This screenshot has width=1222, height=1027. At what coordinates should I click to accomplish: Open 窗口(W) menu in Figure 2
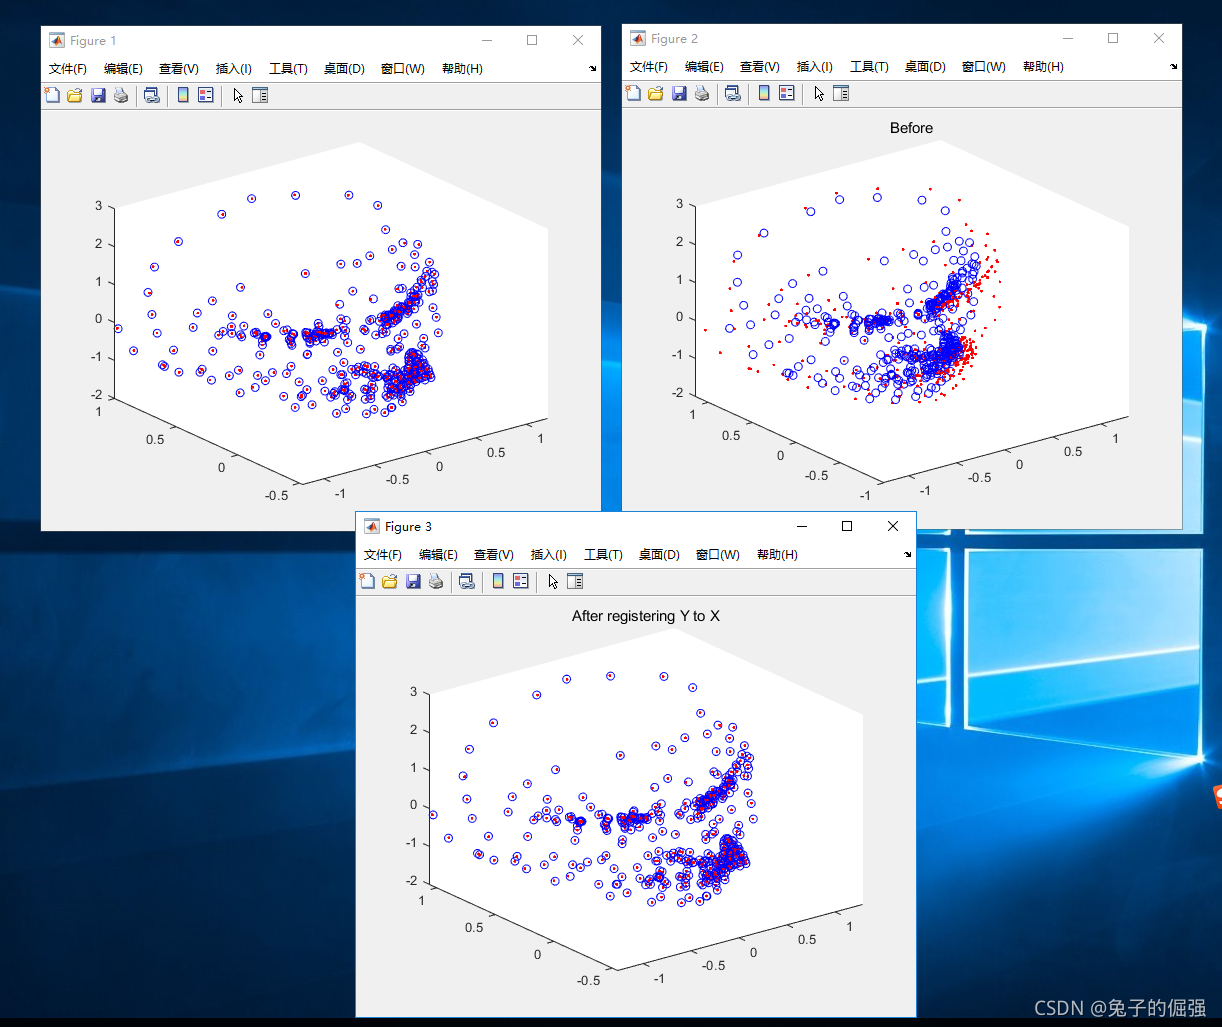[x=984, y=67]
